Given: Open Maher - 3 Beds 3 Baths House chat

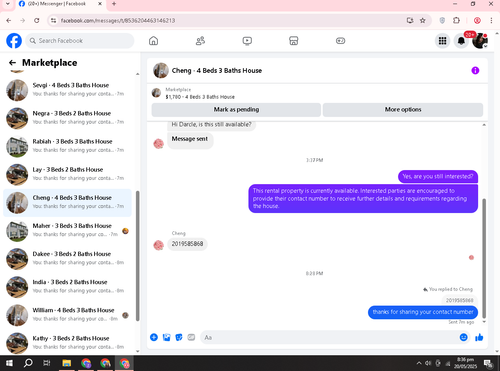Looking at the screenshot, I should [x=67, y=231].
